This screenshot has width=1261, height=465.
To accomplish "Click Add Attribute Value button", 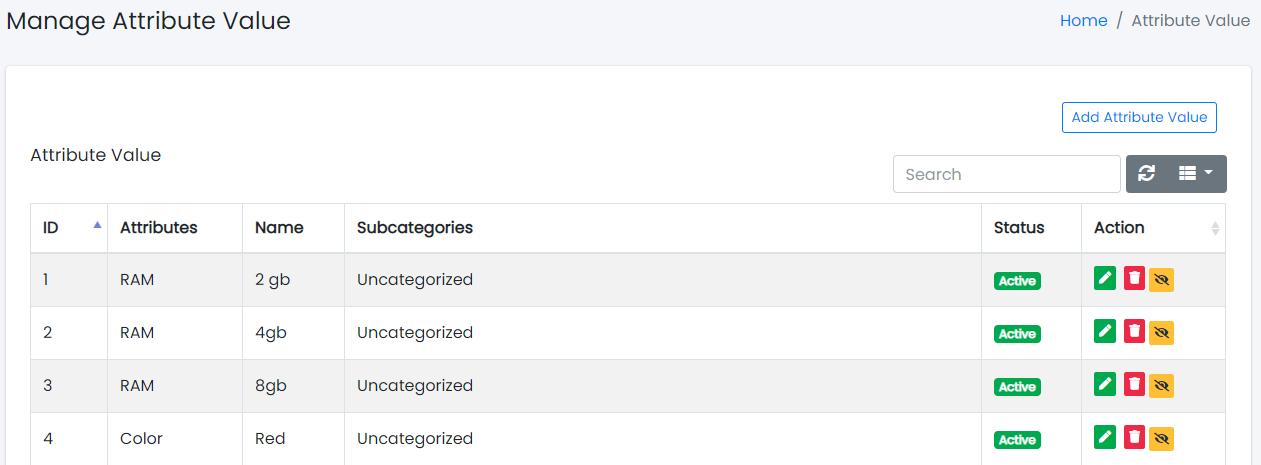I will [x=1139, y=117].
